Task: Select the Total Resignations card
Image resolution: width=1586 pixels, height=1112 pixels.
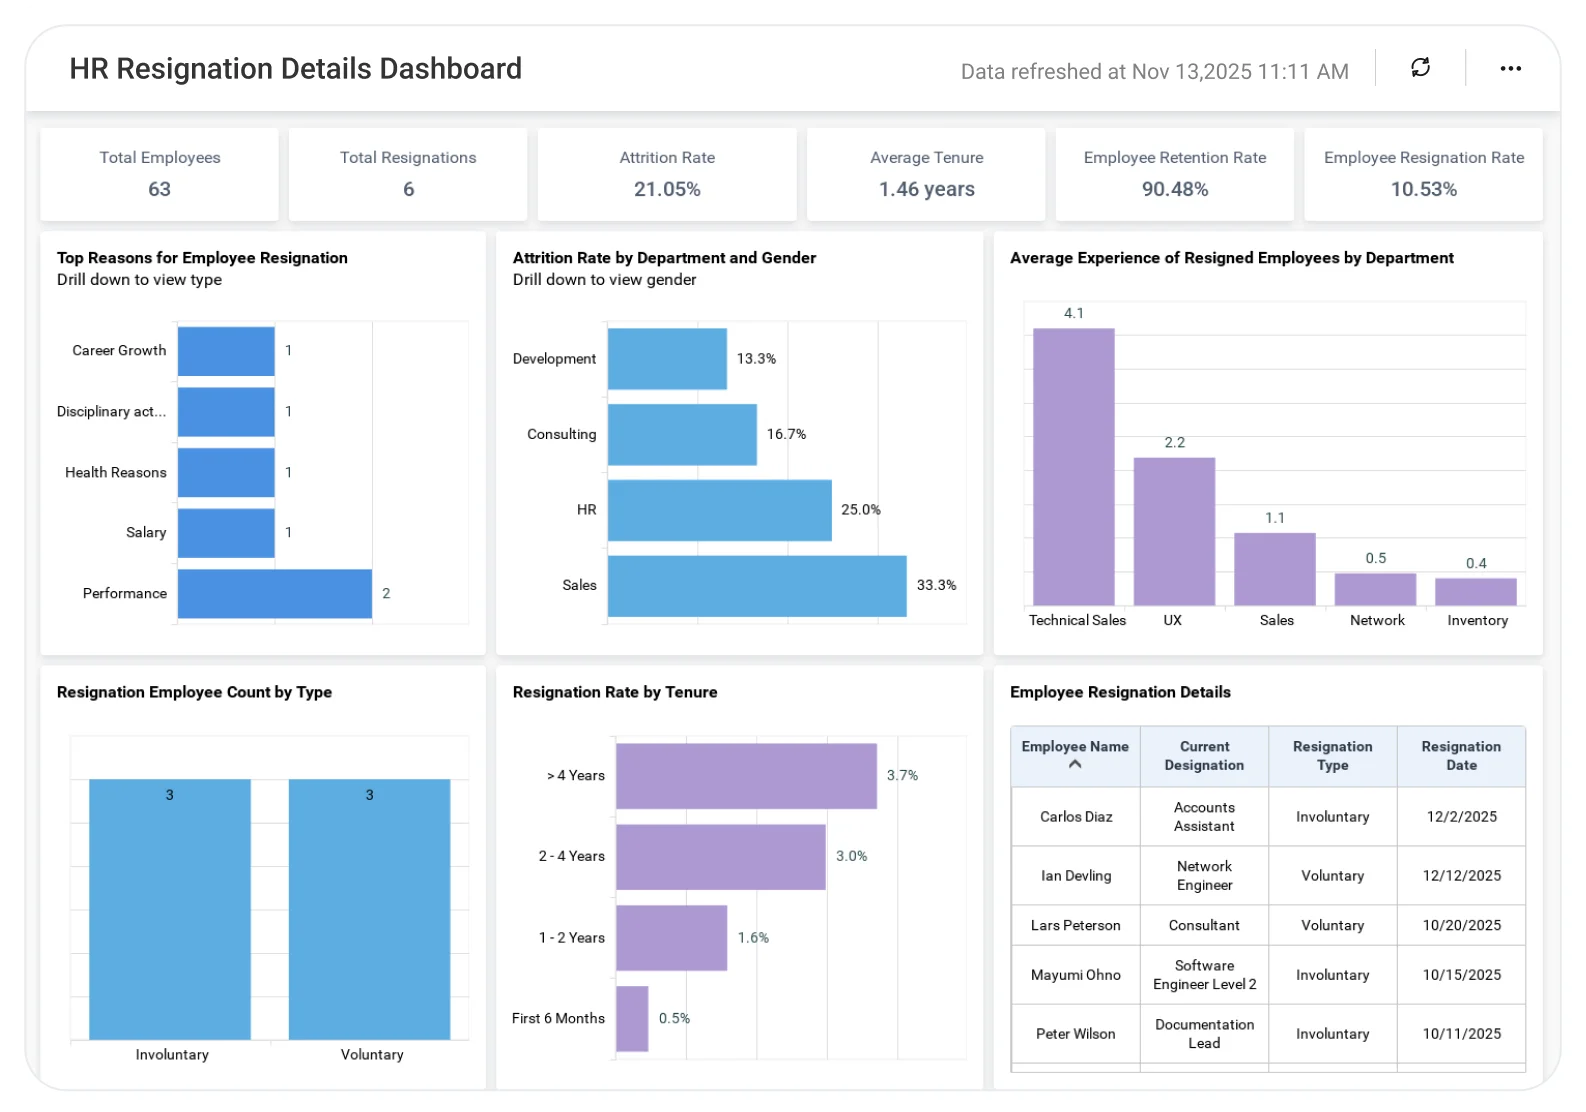Action: click(408, 174)
